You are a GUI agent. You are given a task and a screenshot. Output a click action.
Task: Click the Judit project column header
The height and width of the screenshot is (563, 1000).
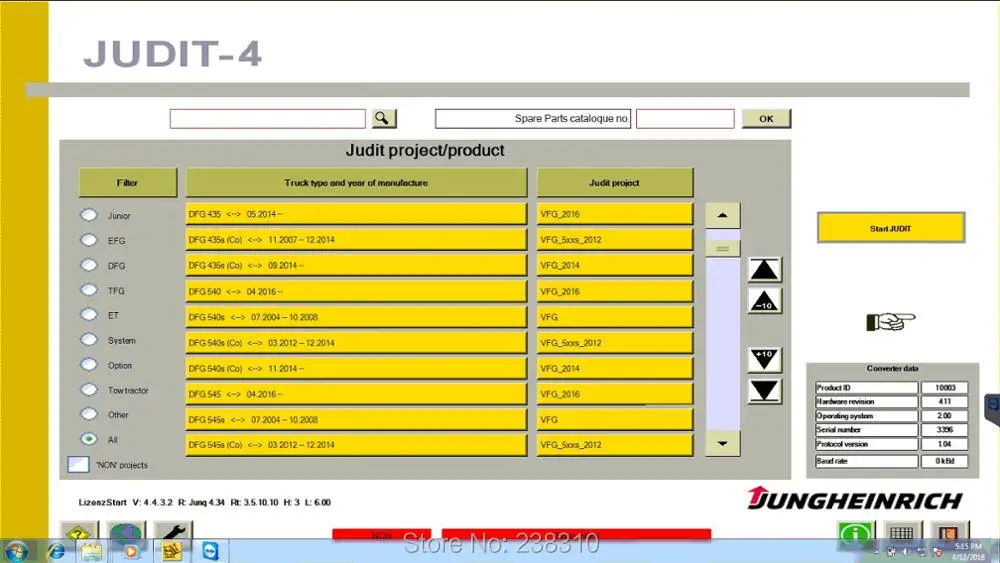pyautogui.click(x=614, y=183)
